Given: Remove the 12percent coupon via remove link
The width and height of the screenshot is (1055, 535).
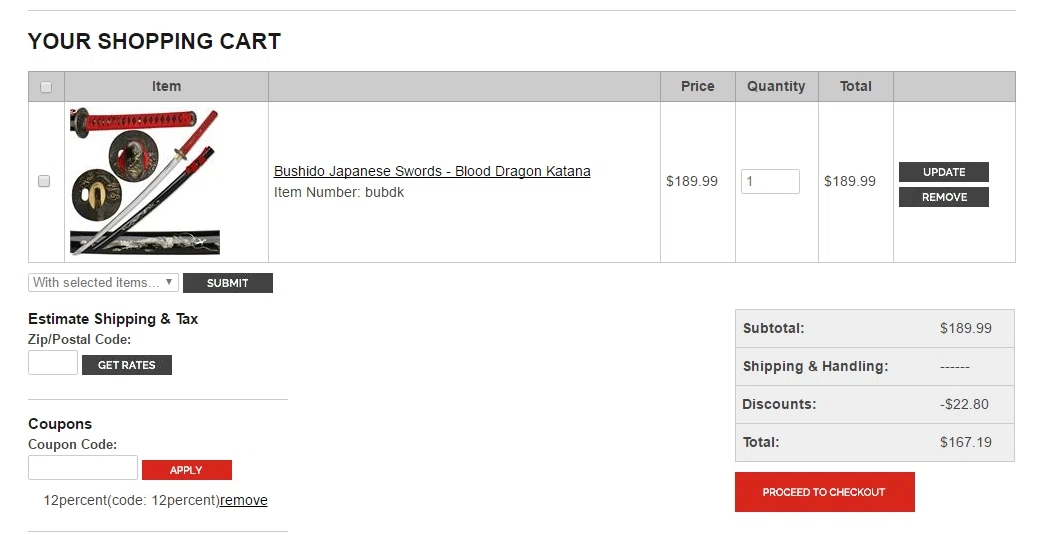Looking at the screenshot, I should click(244, 501).
